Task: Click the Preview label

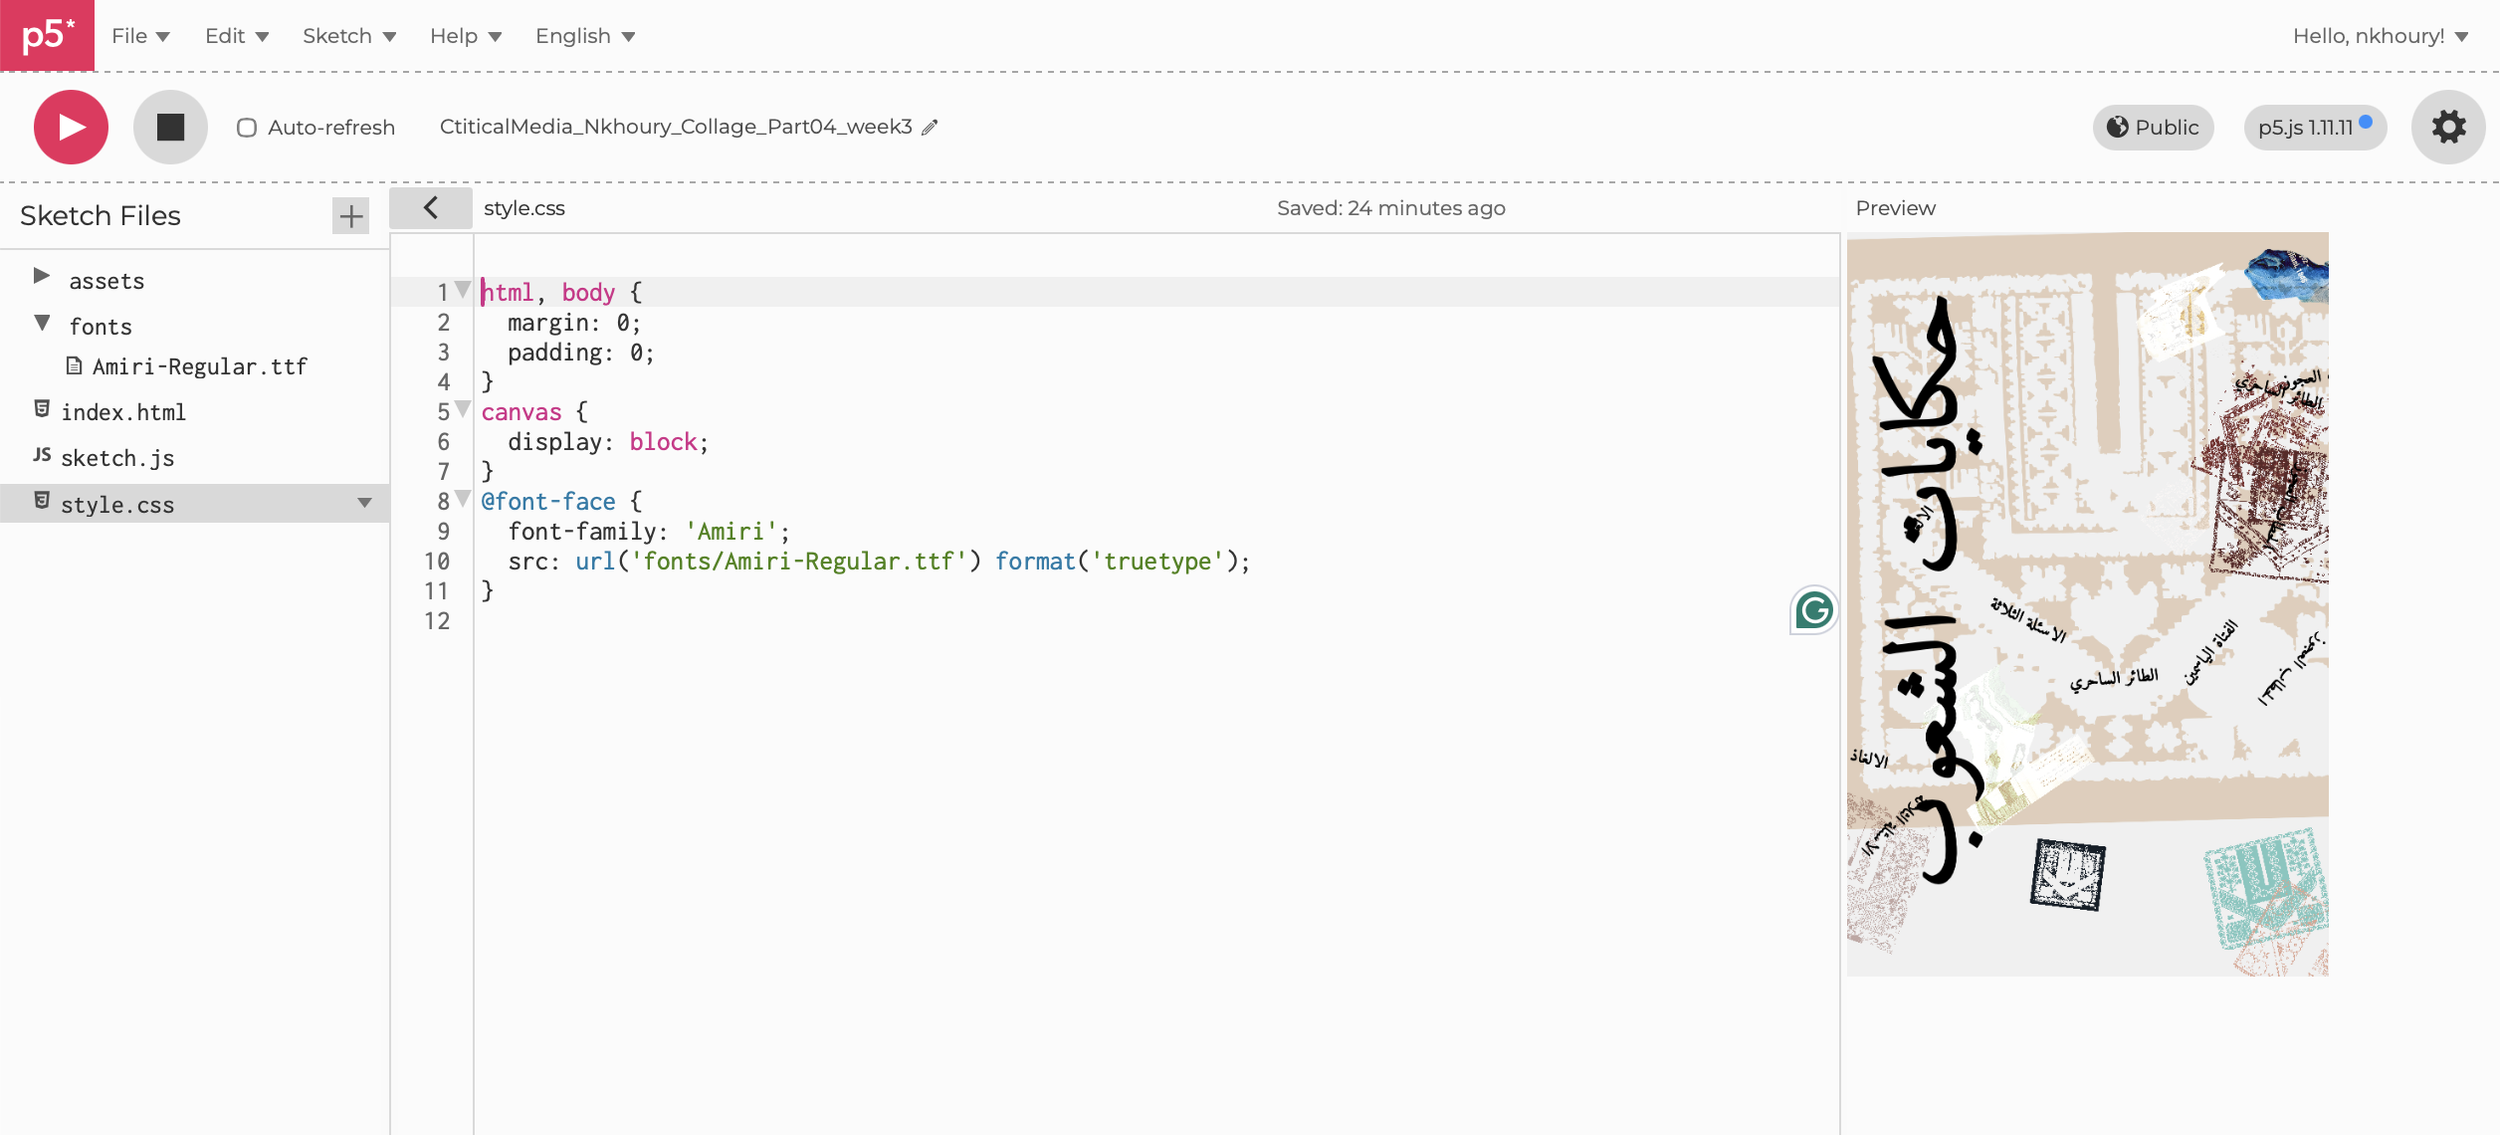Action: (1895, 208)
